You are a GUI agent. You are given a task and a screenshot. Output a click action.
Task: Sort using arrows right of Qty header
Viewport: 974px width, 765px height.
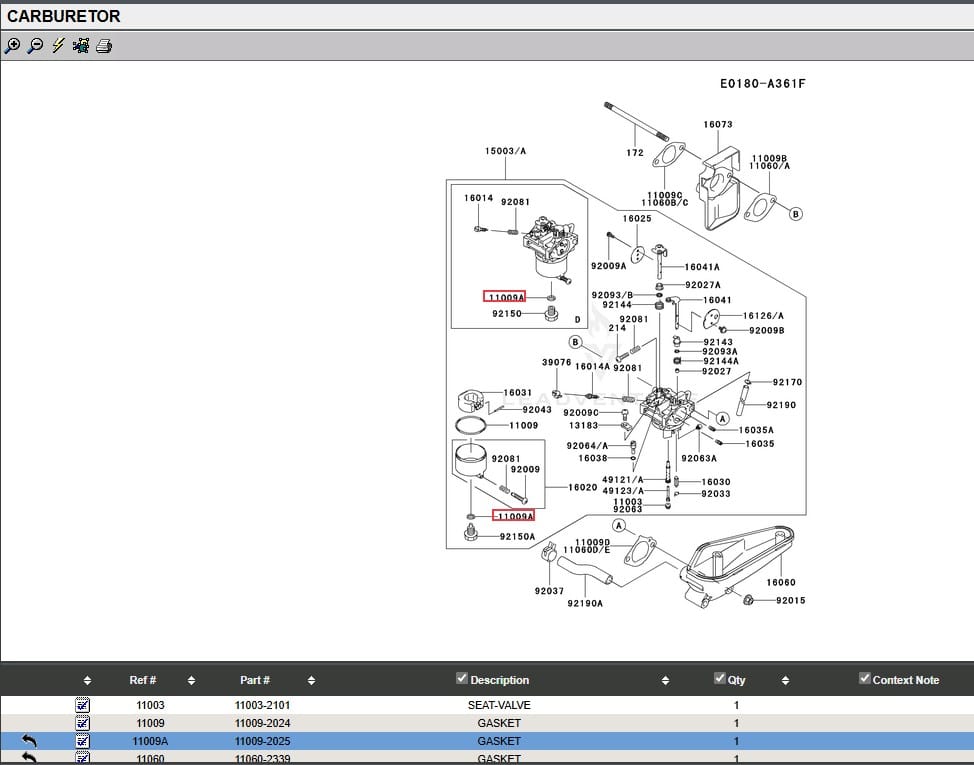(785, 681)
